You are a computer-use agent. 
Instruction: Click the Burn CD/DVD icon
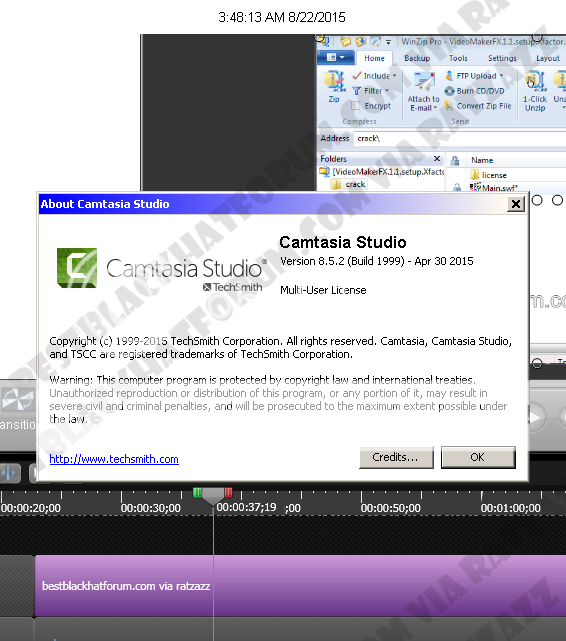[450, 91]
